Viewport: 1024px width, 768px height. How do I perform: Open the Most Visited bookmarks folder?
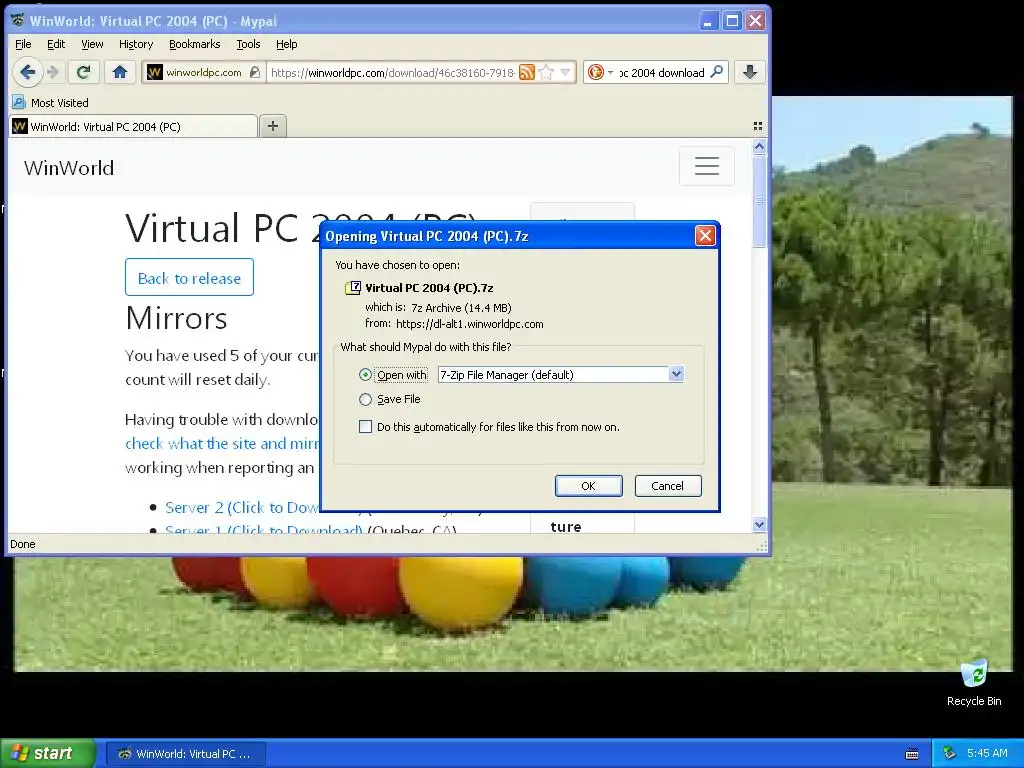point(50,103)
